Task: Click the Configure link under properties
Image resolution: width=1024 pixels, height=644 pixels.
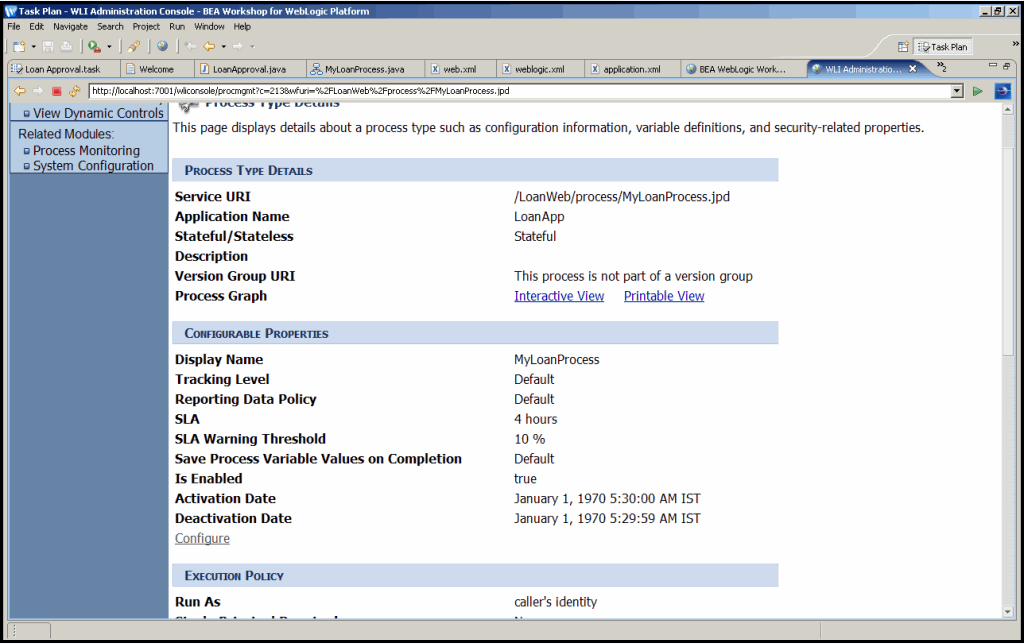Action: click(202, 539)
